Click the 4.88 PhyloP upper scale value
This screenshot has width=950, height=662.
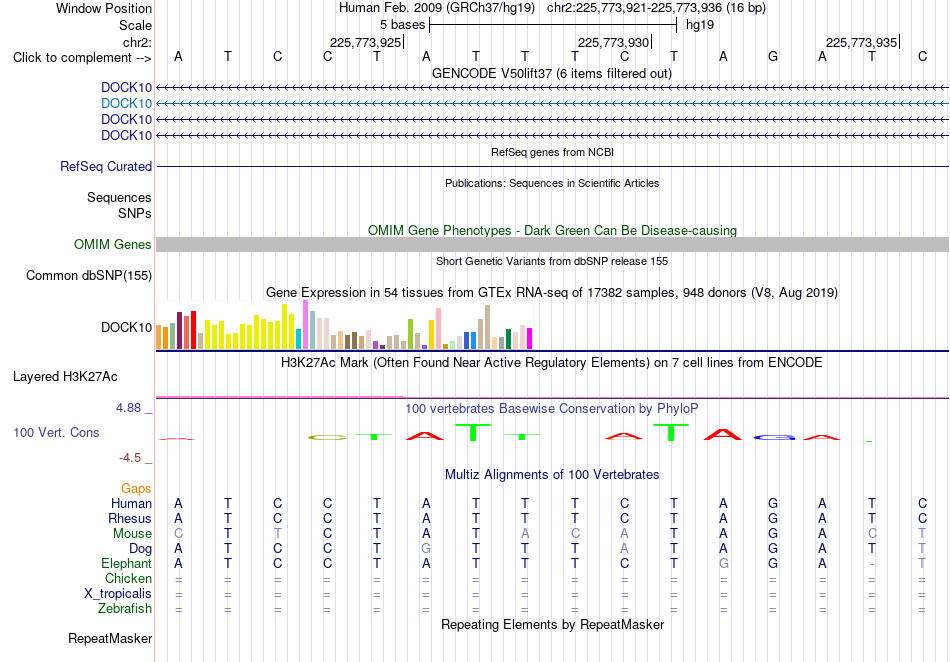pos(128,408)
